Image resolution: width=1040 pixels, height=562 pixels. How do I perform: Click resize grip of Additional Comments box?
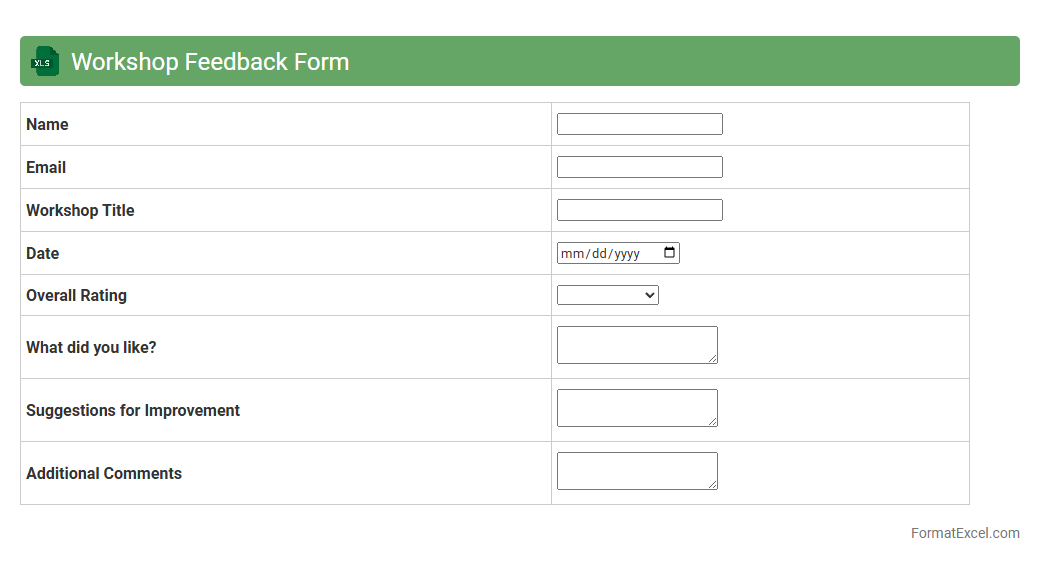[712, 484]
